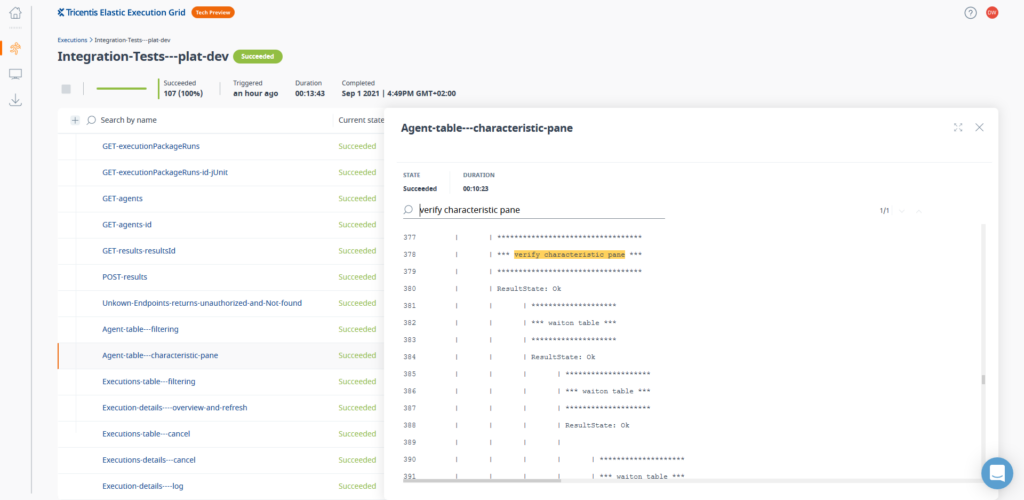Click the vertical scrollbar of the log
The height and width of the screenshot is (500, 1024).
click(984, 380)
